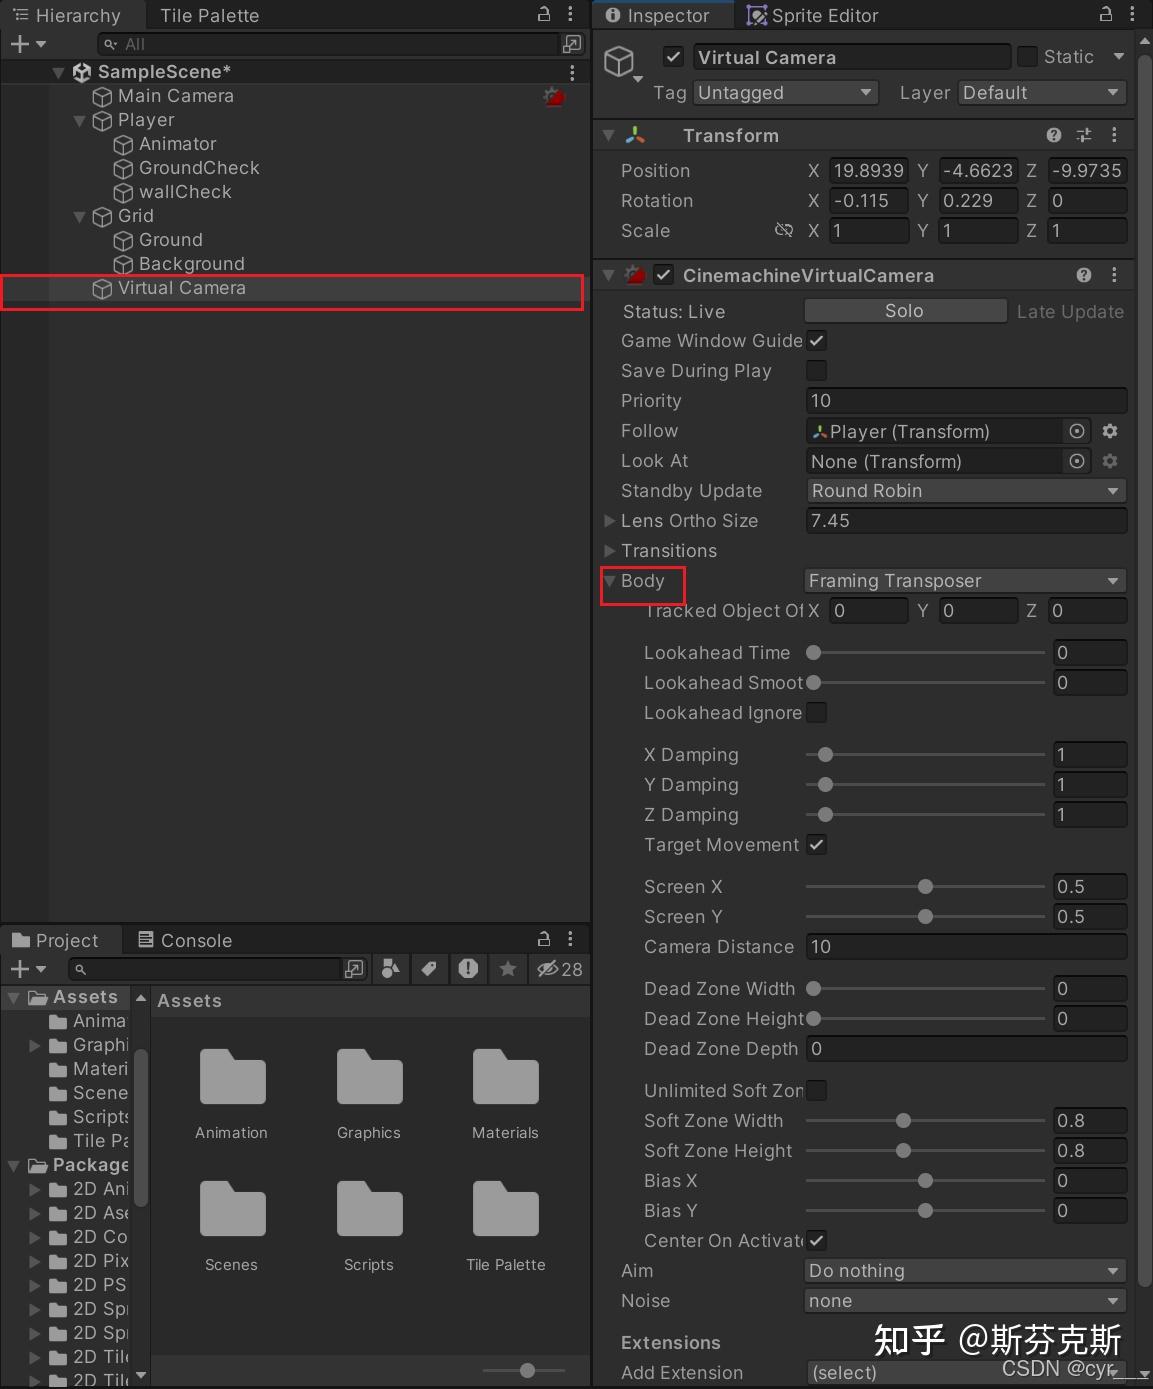The width and height of the screenshot is (1153, 1389).
Task: Click the message count icon showing 28 in Console
Action: (x=559, y=968)
